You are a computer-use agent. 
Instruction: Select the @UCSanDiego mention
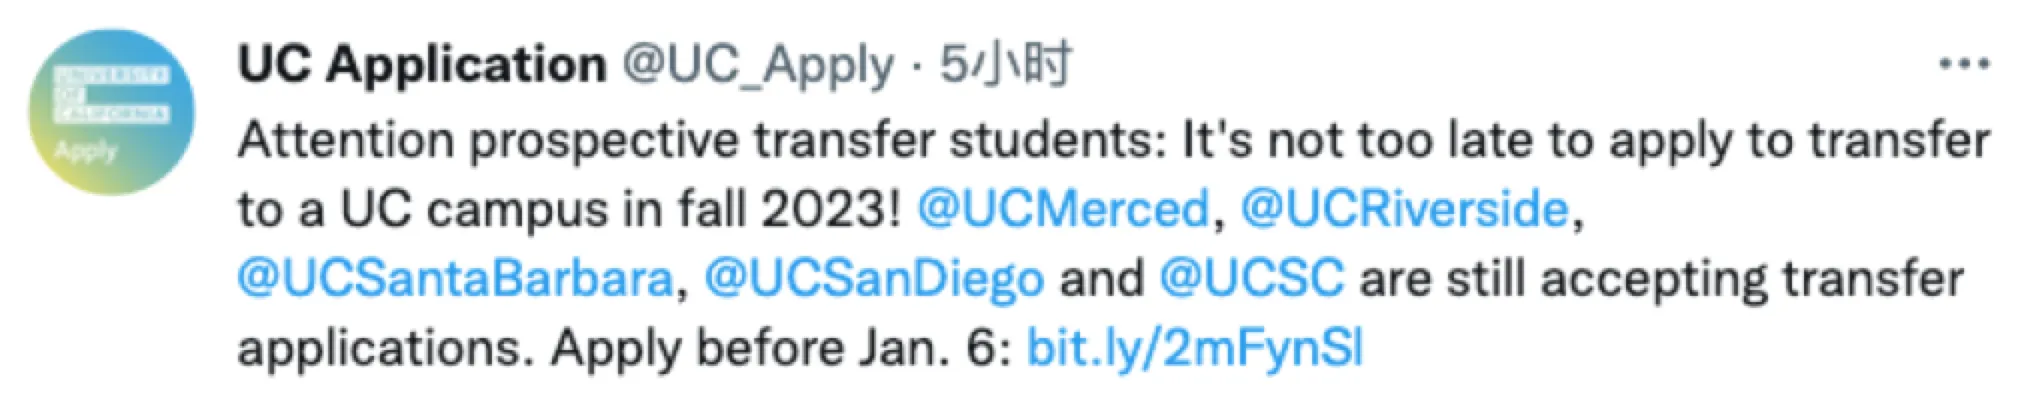pyautogui.click(x=874, y=279)
